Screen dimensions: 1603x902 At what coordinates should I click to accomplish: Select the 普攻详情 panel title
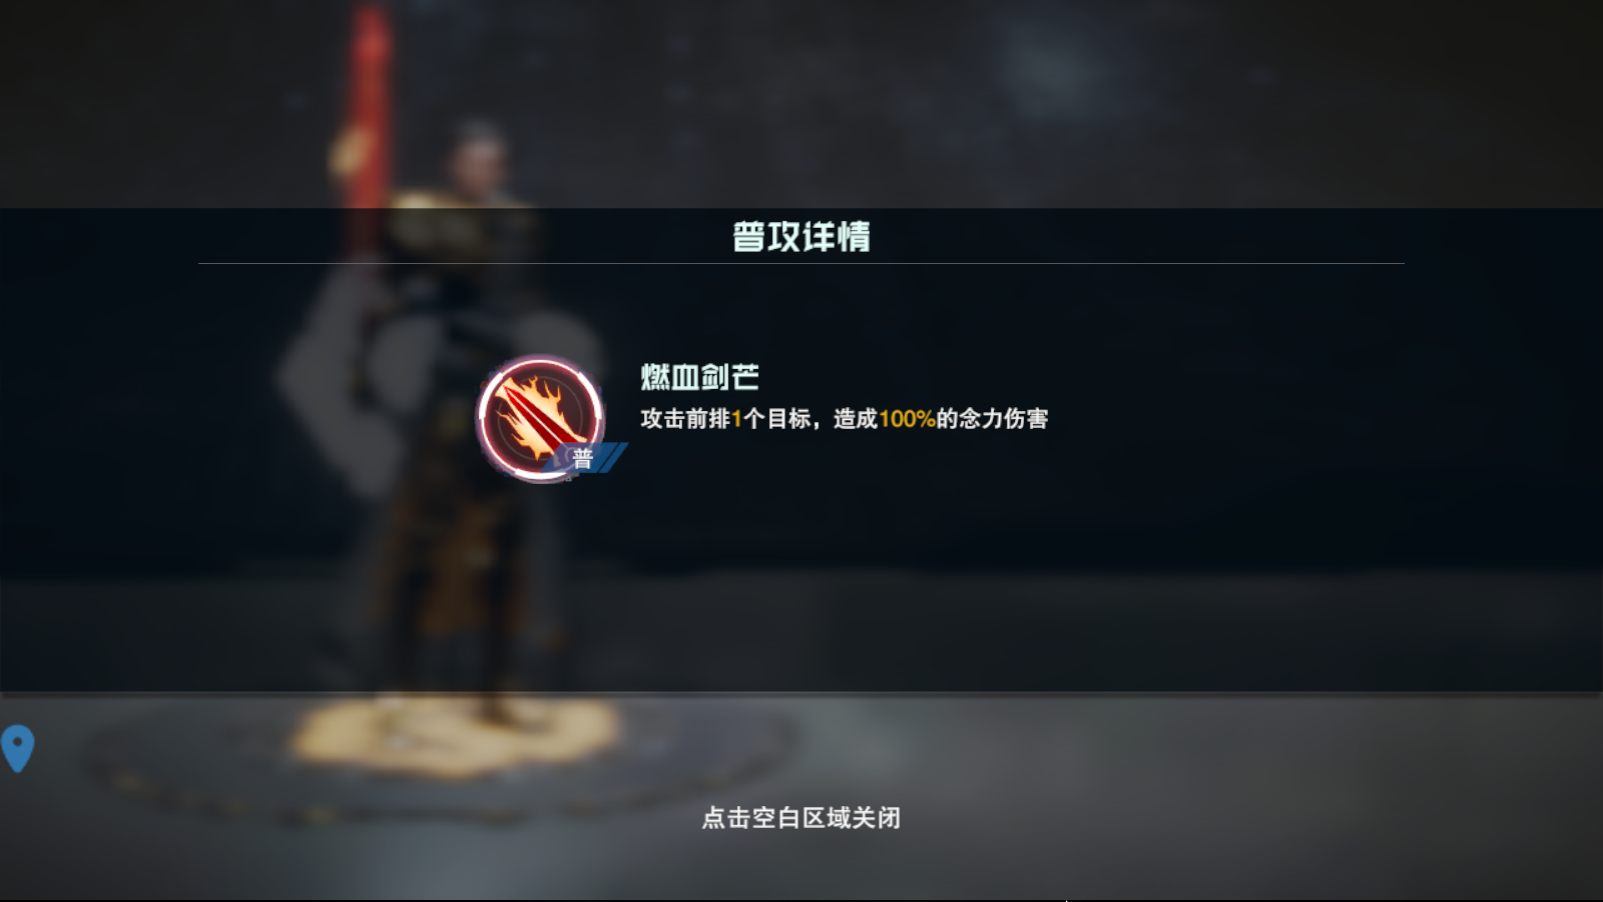click(801, 237)
